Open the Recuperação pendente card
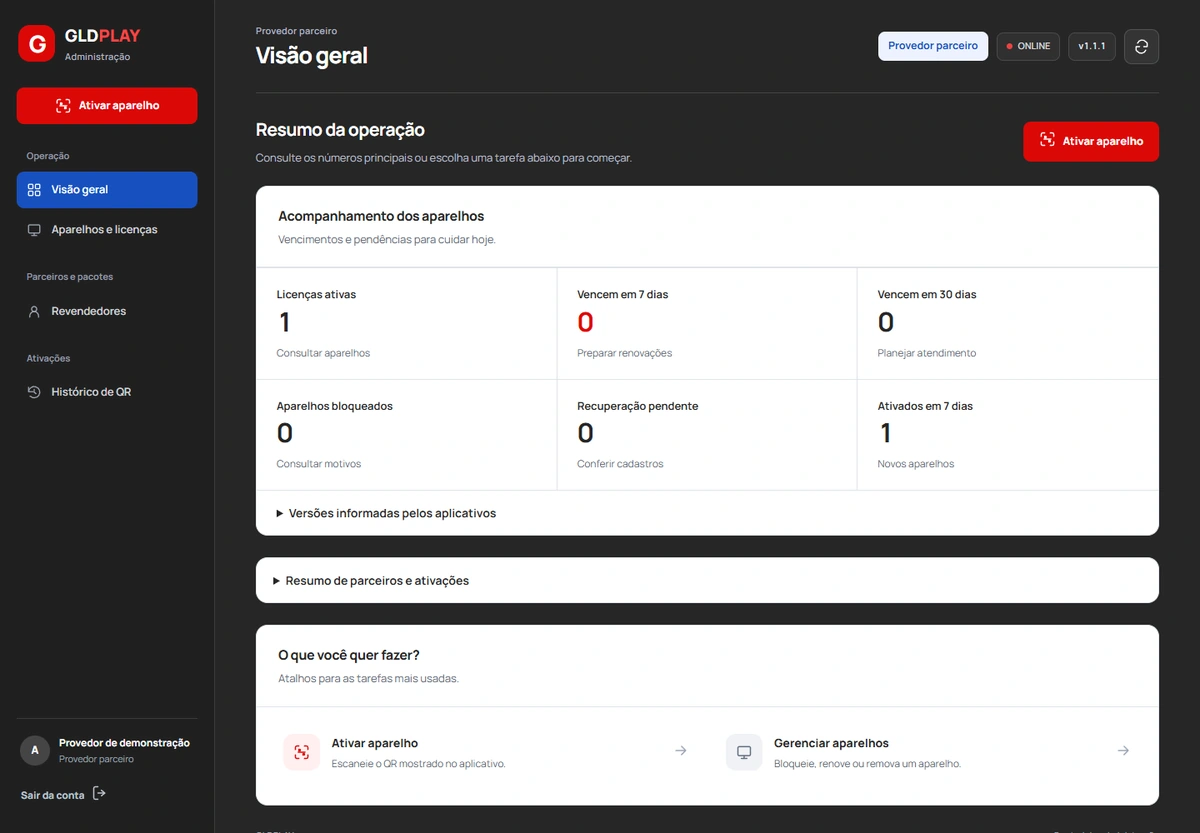The image size is (1200, 833). pos(707,435)
